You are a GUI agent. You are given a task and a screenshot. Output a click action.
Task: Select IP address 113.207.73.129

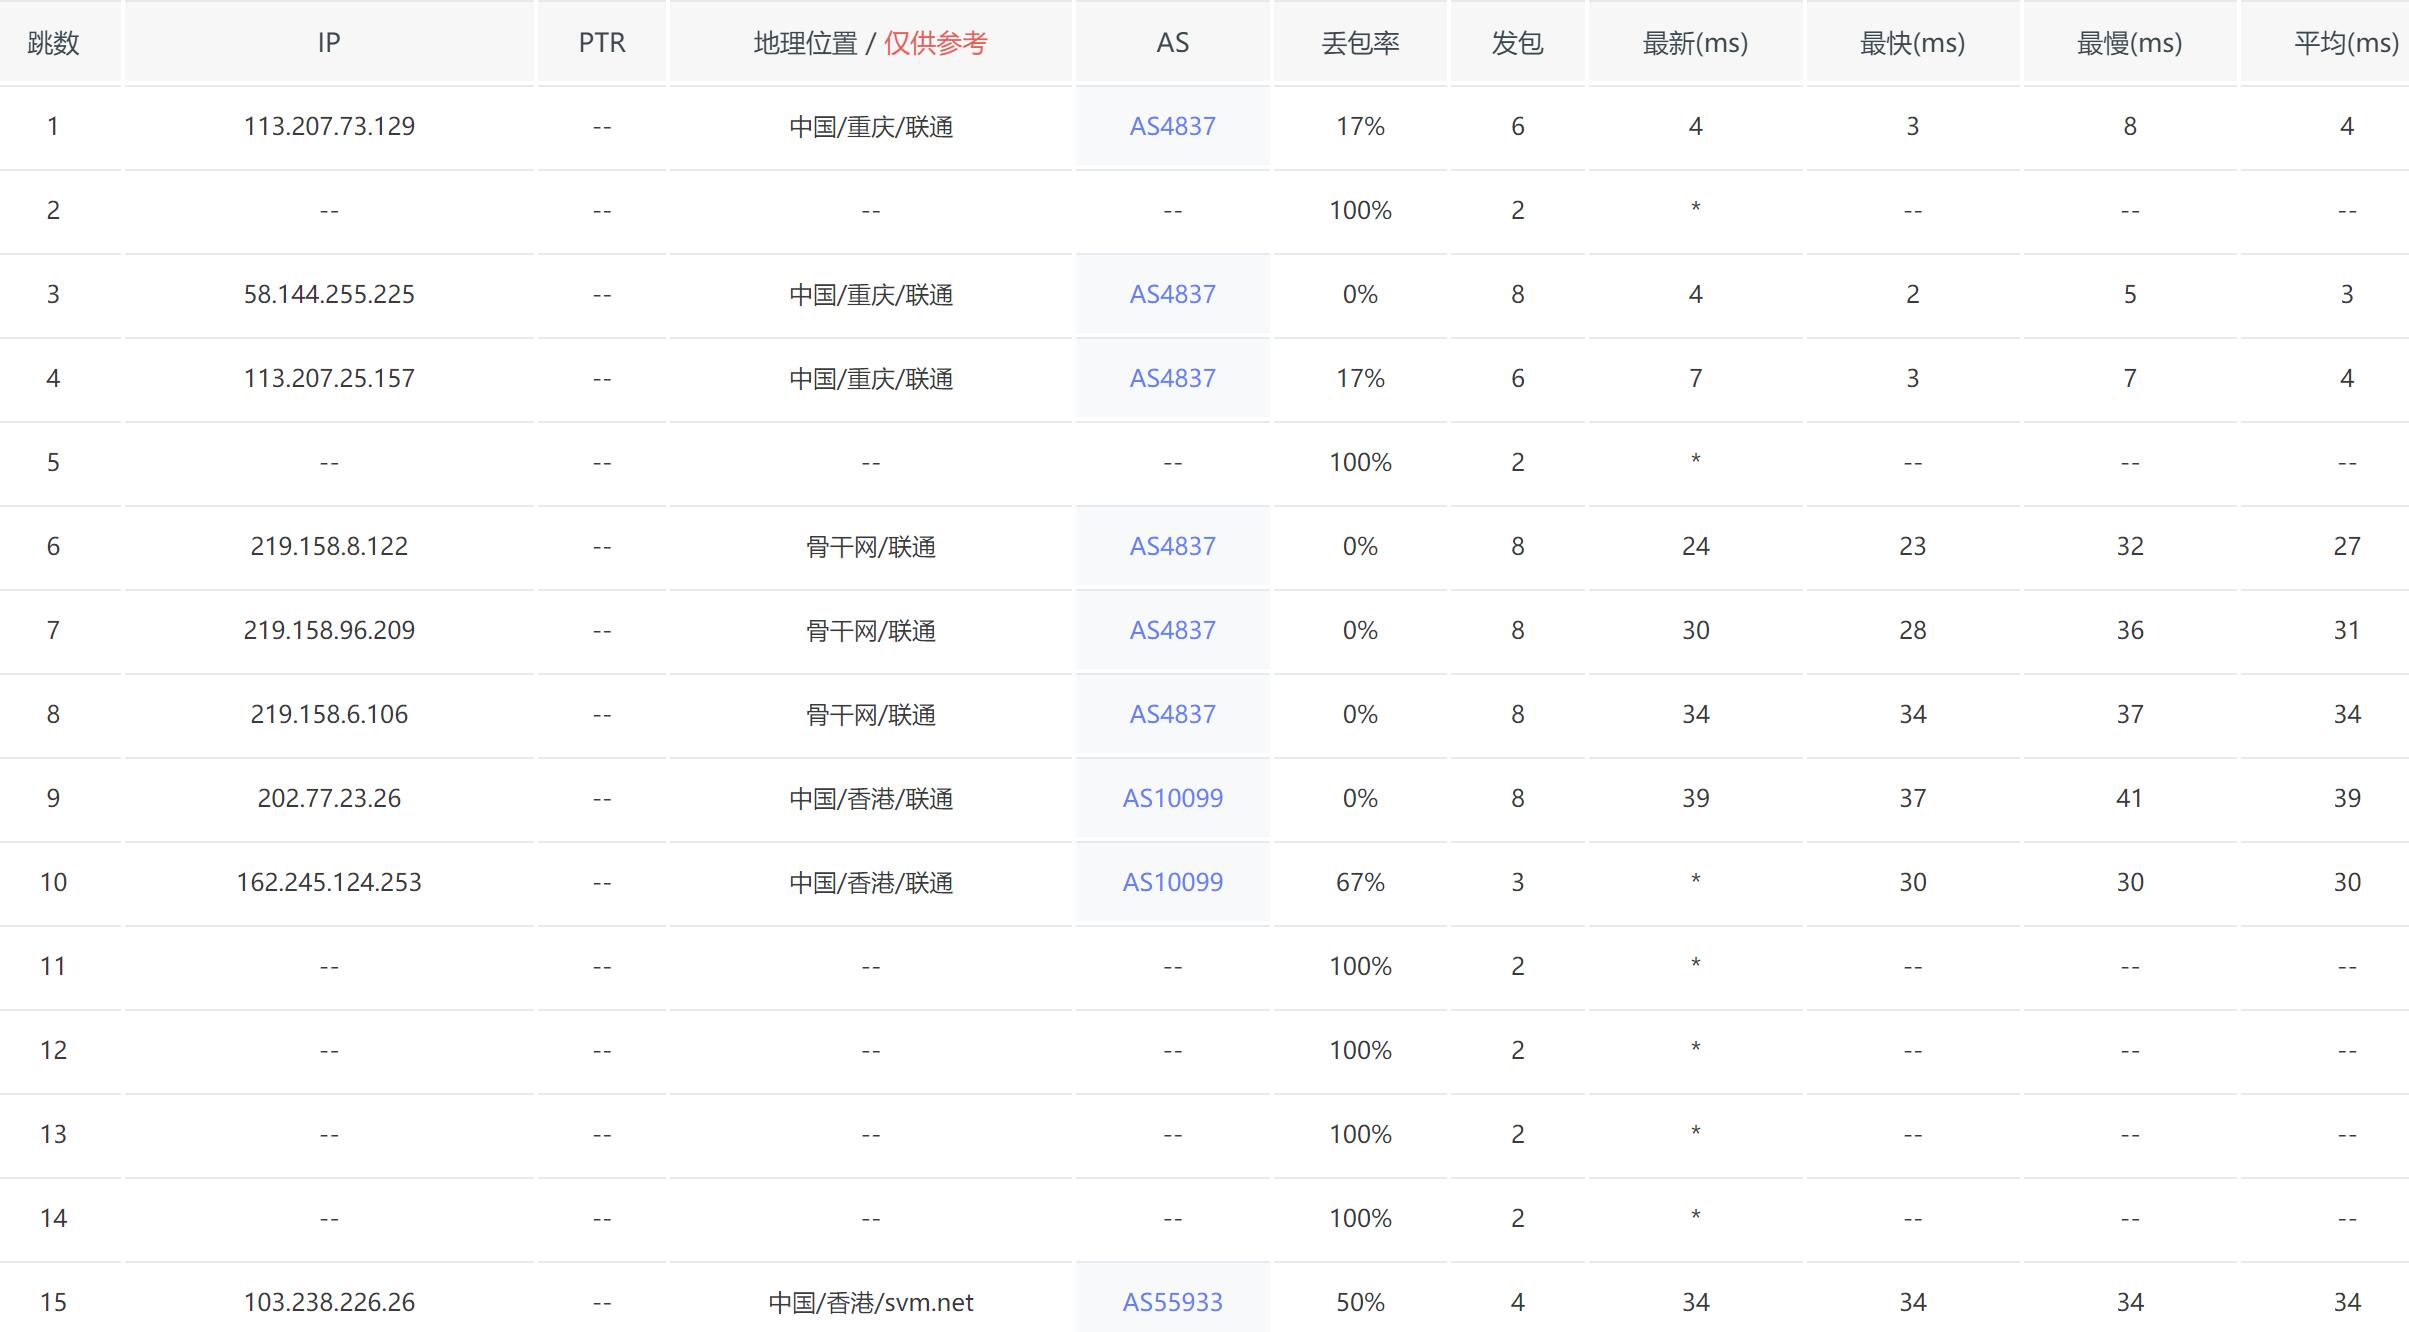click(329, 126)
